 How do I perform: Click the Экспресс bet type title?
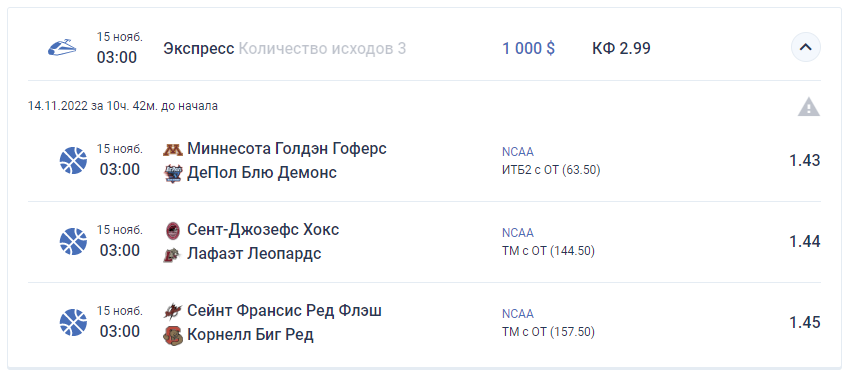coord(199,48)
